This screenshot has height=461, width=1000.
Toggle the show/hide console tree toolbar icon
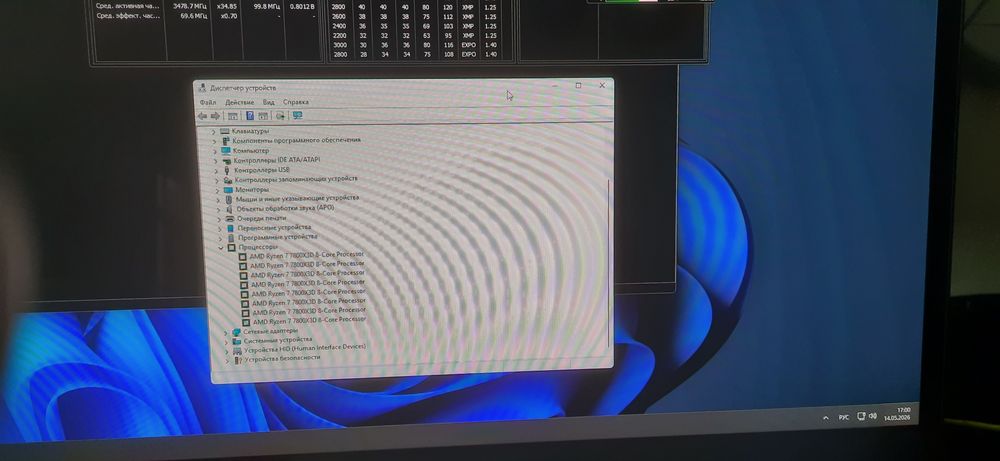[x=233, y=115]
